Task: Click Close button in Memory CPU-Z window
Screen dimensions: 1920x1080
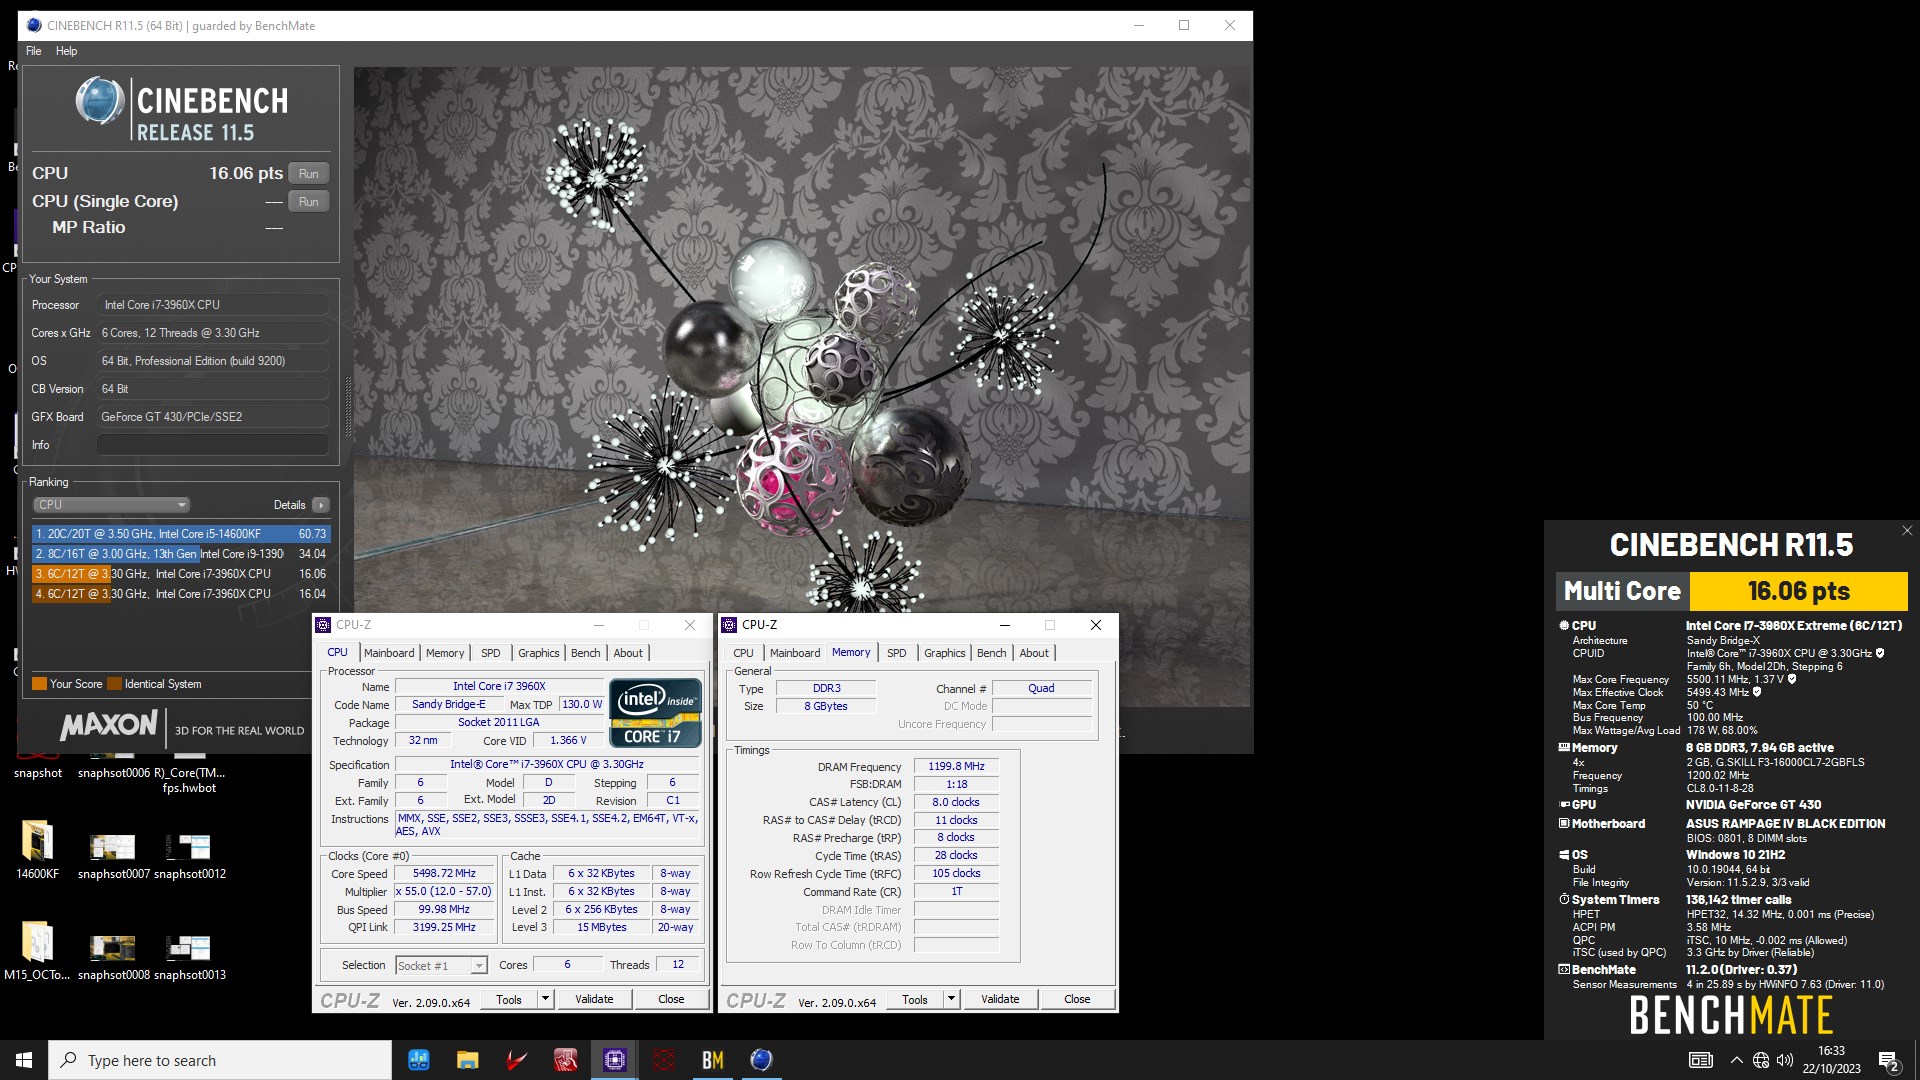Action: click(1077, 999)
